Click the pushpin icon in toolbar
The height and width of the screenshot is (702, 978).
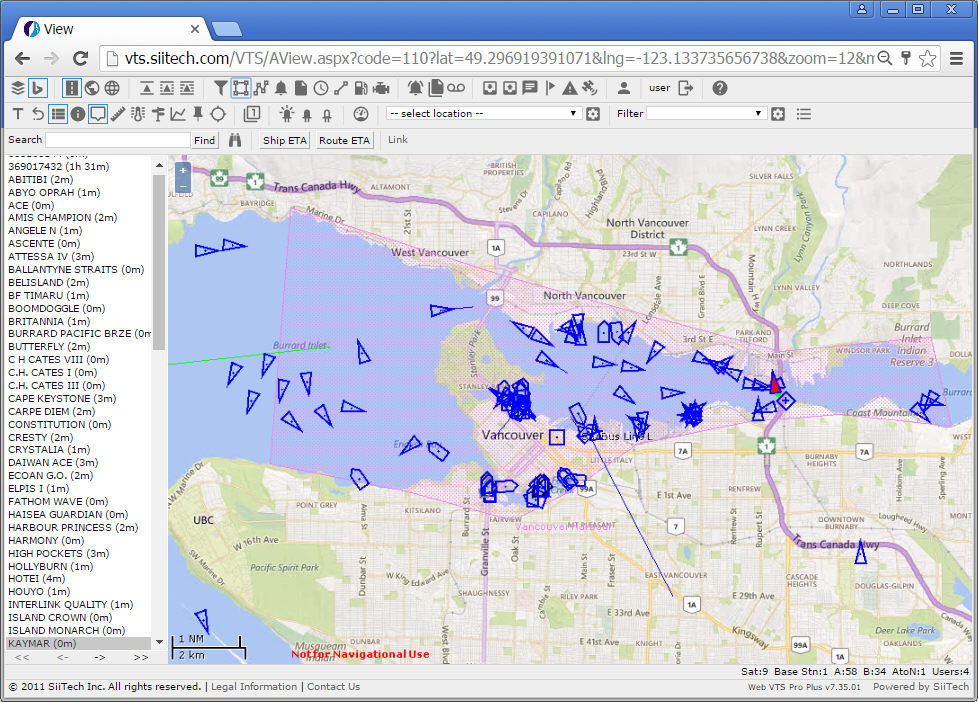(198, 114)
